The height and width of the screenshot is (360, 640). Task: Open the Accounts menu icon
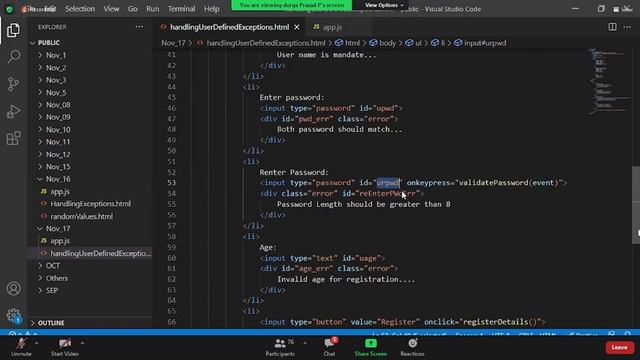pos(13,289)
